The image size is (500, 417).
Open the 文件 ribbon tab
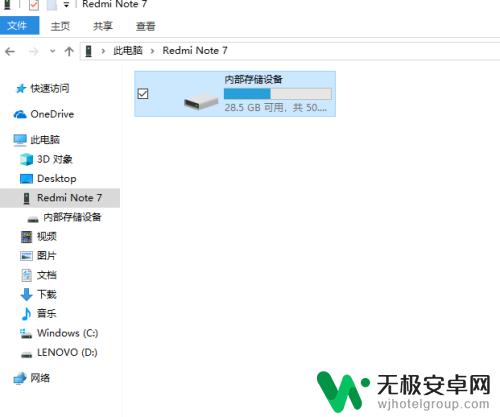pyautogui.click(x=19, y=25)
